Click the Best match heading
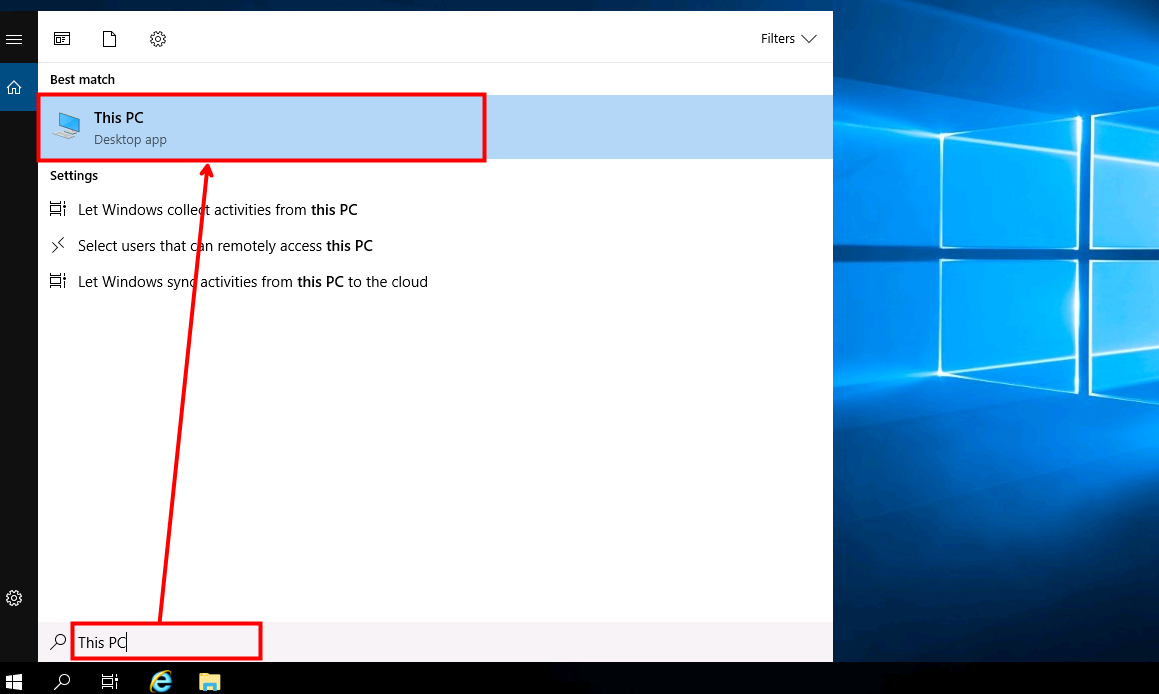This screenshot has width=1159, height=694. 82,79
